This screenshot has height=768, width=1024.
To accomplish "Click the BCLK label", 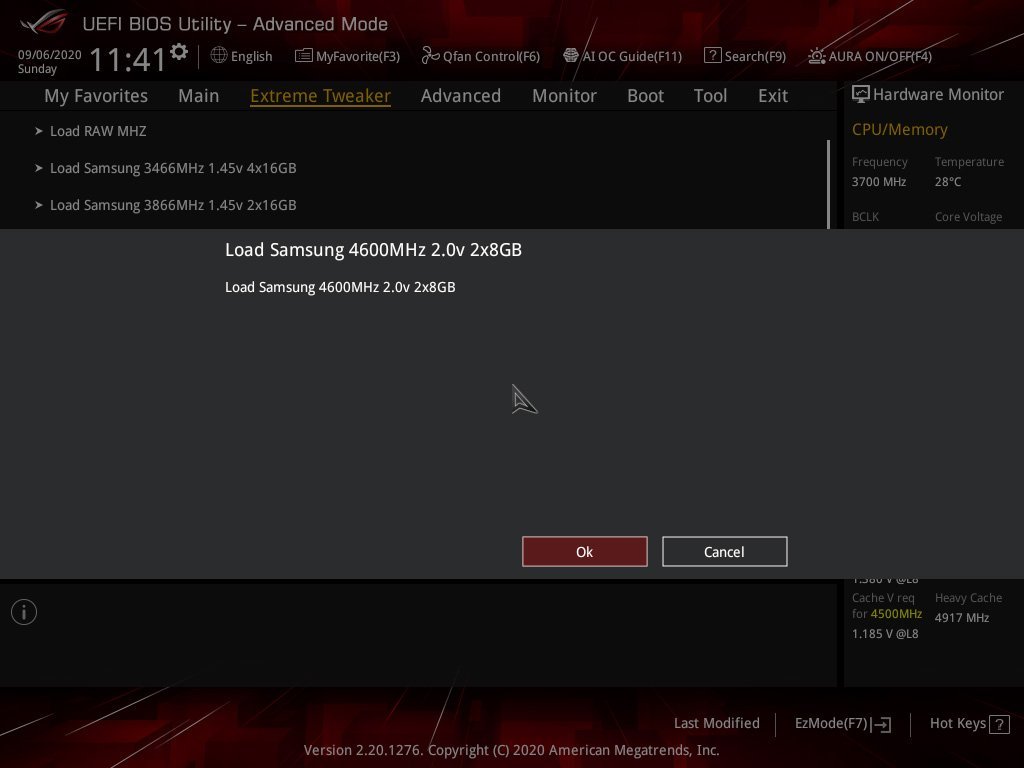I will tap(865, 217).
